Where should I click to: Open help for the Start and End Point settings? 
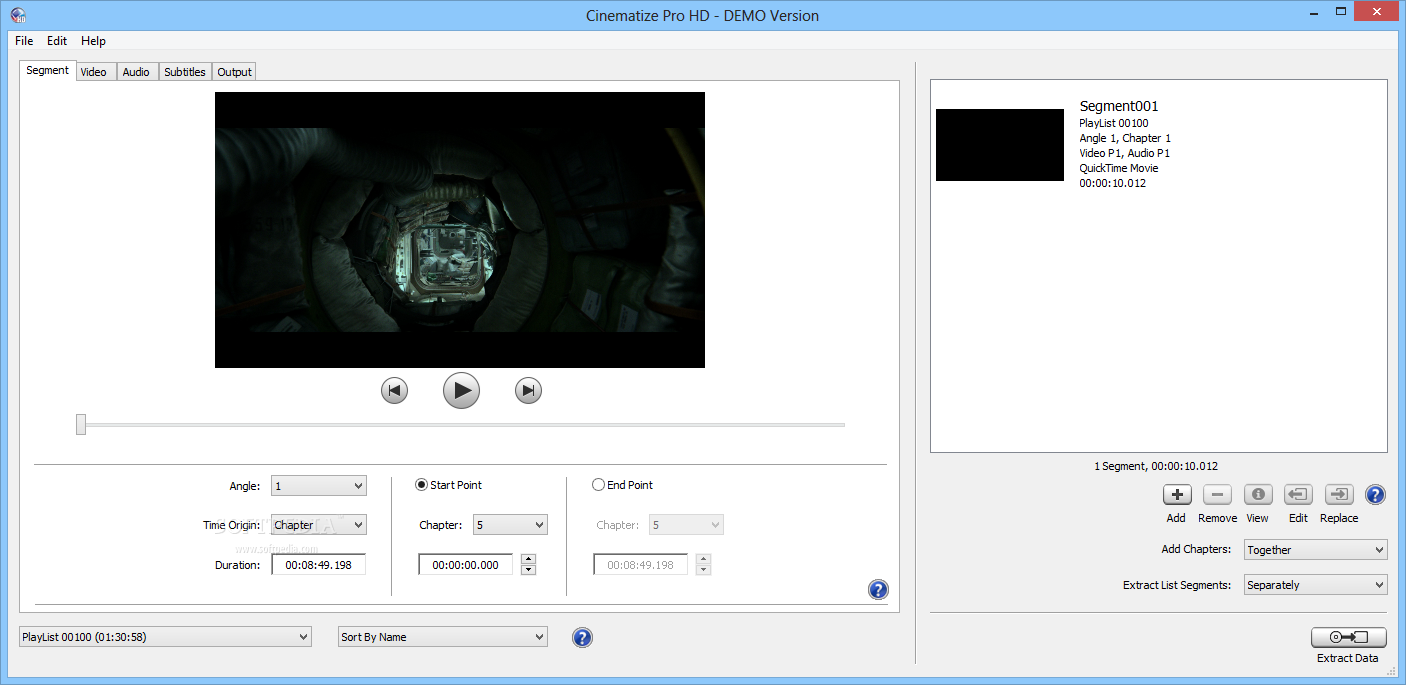878,590
